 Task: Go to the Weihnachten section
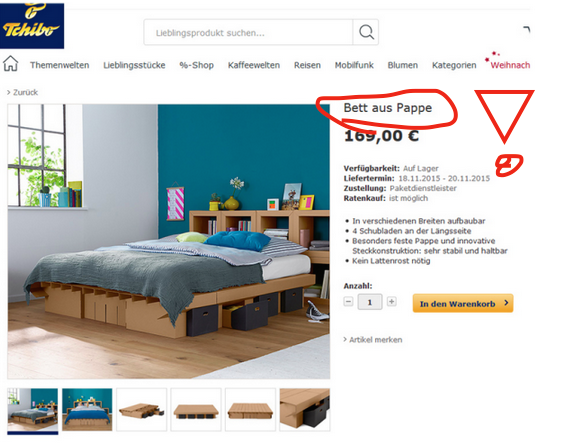coord(508,64)
